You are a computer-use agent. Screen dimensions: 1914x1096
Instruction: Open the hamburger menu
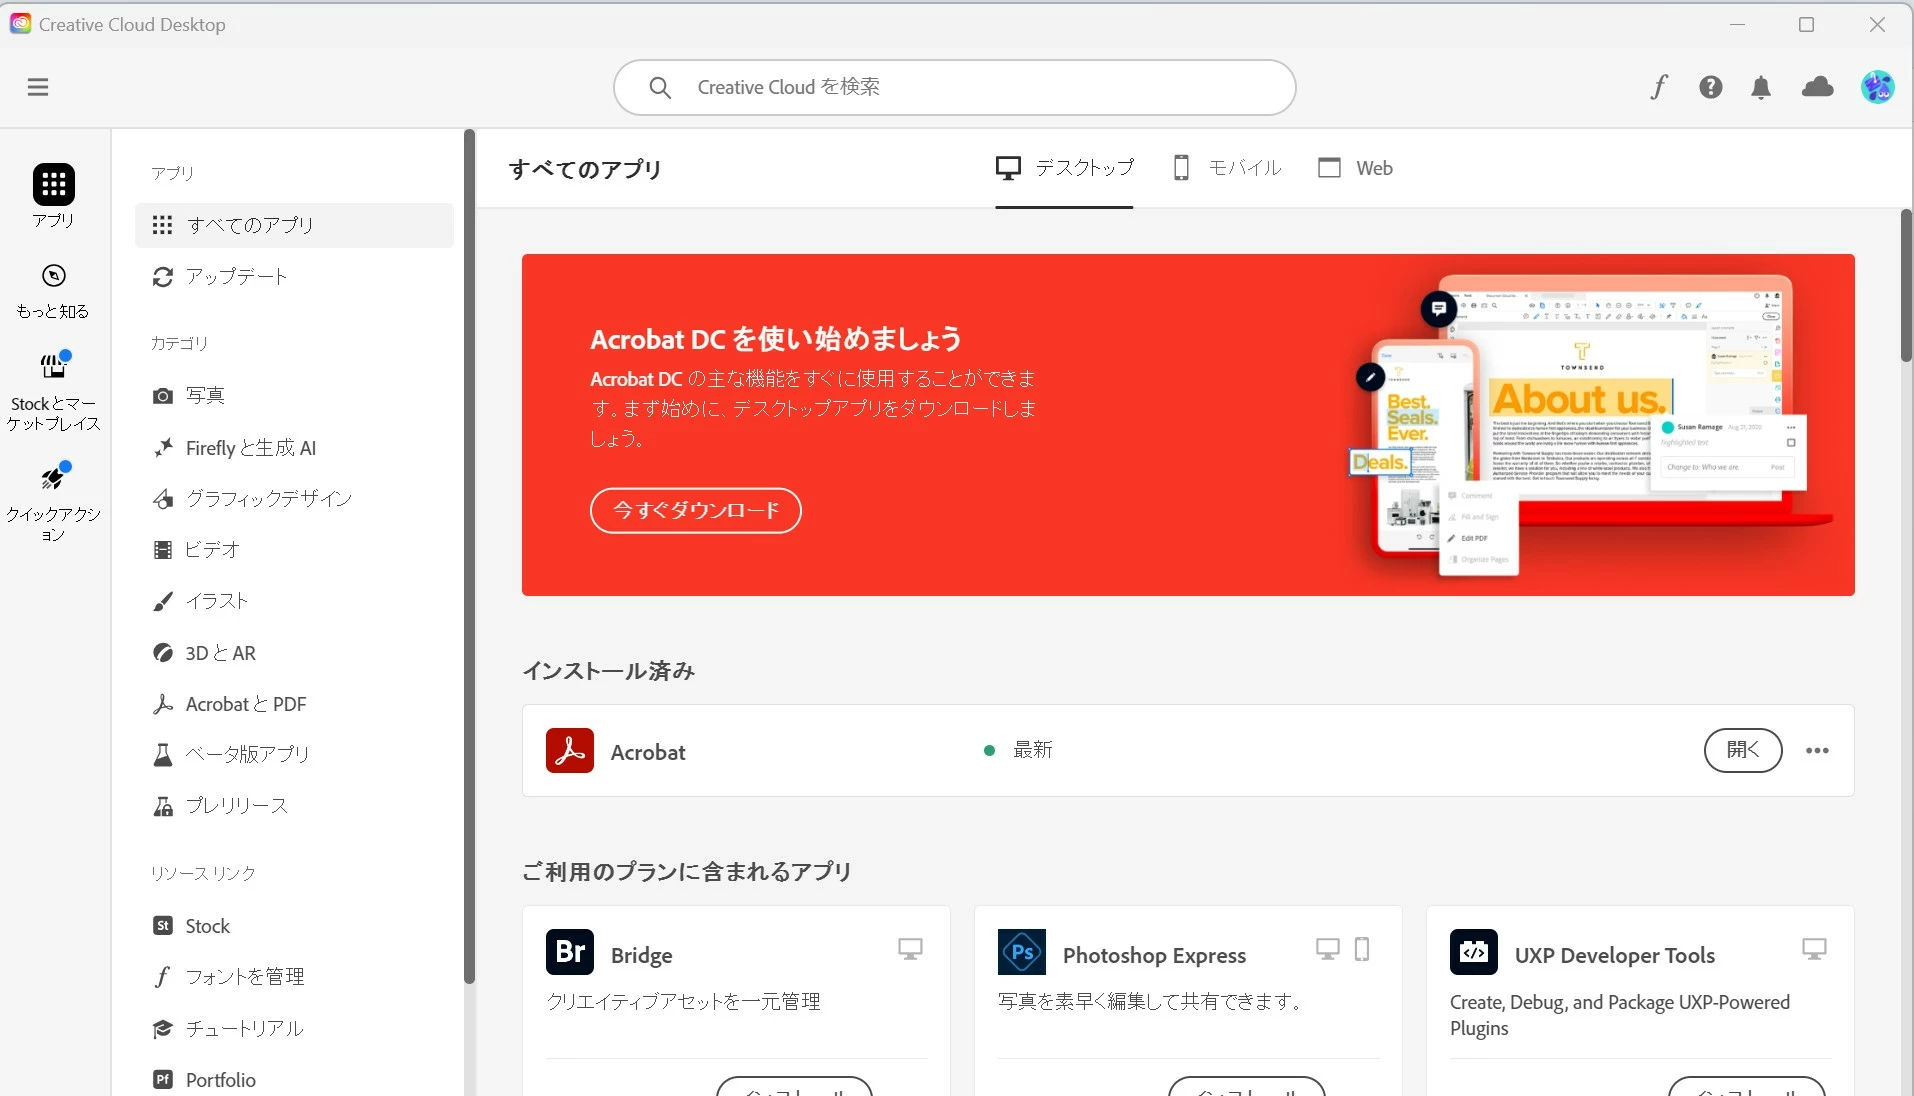38,87
